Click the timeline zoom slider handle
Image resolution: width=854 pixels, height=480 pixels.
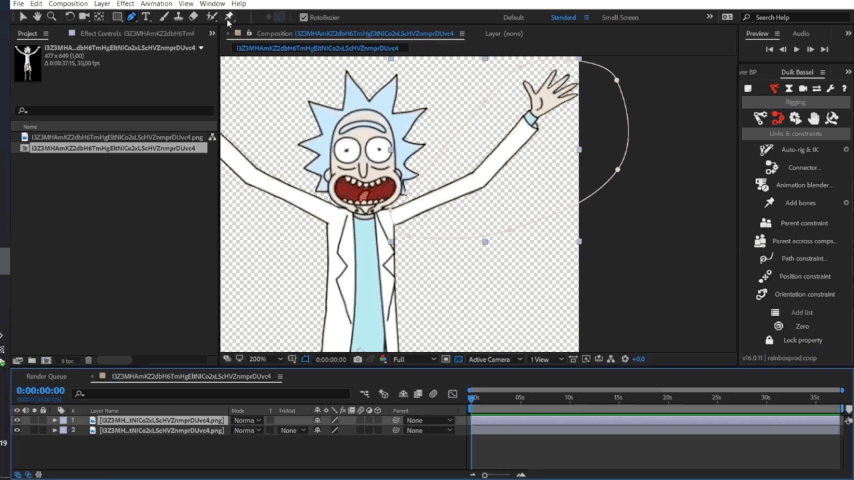pos(484,475)
